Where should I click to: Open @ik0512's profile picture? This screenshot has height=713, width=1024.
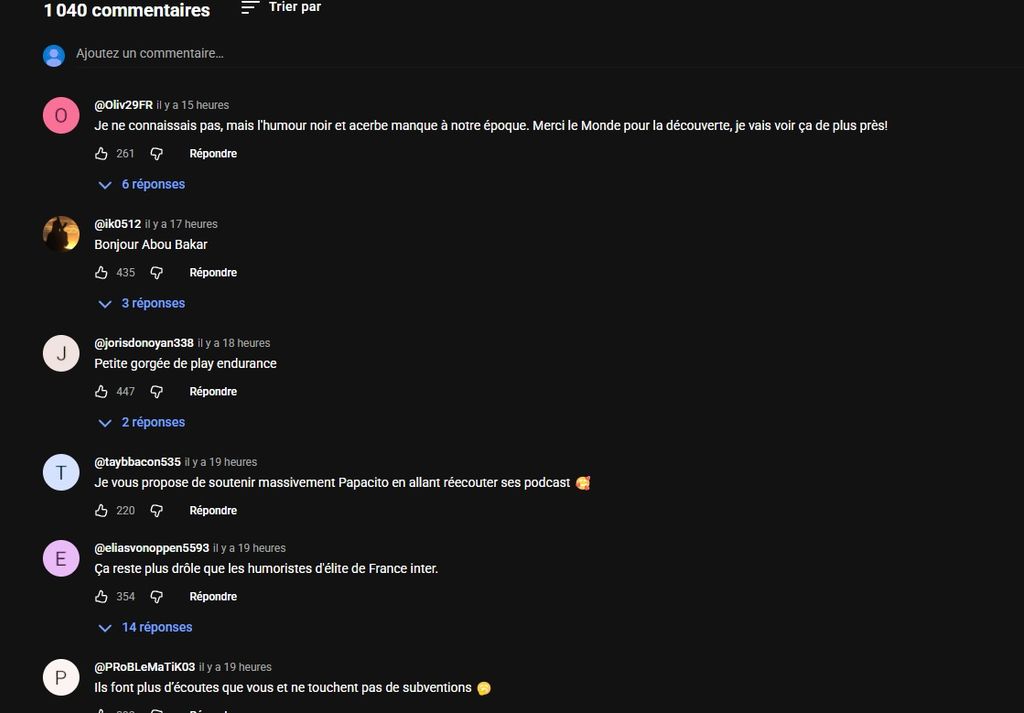pyautogui.click(x=61, y=234)
